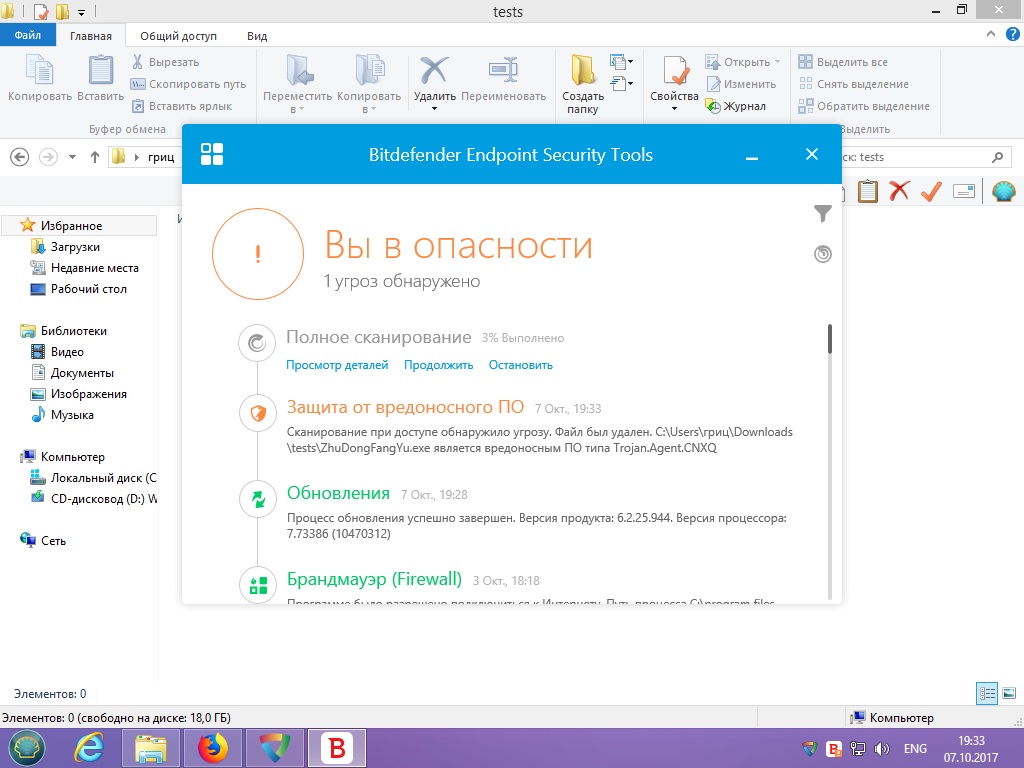Click the orange exclamation warning circle
The height and width of the screenshot is (768, 1024).
258,254
